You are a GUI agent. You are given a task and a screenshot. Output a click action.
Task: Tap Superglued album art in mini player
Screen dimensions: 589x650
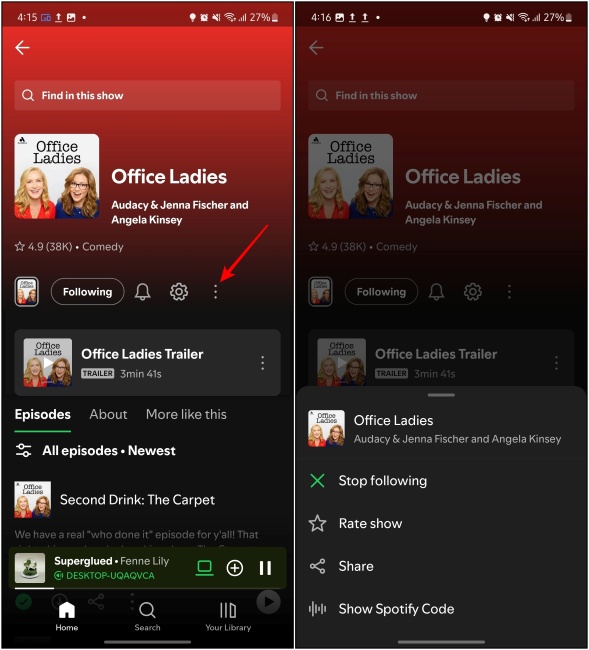click(x=30, y=568)
